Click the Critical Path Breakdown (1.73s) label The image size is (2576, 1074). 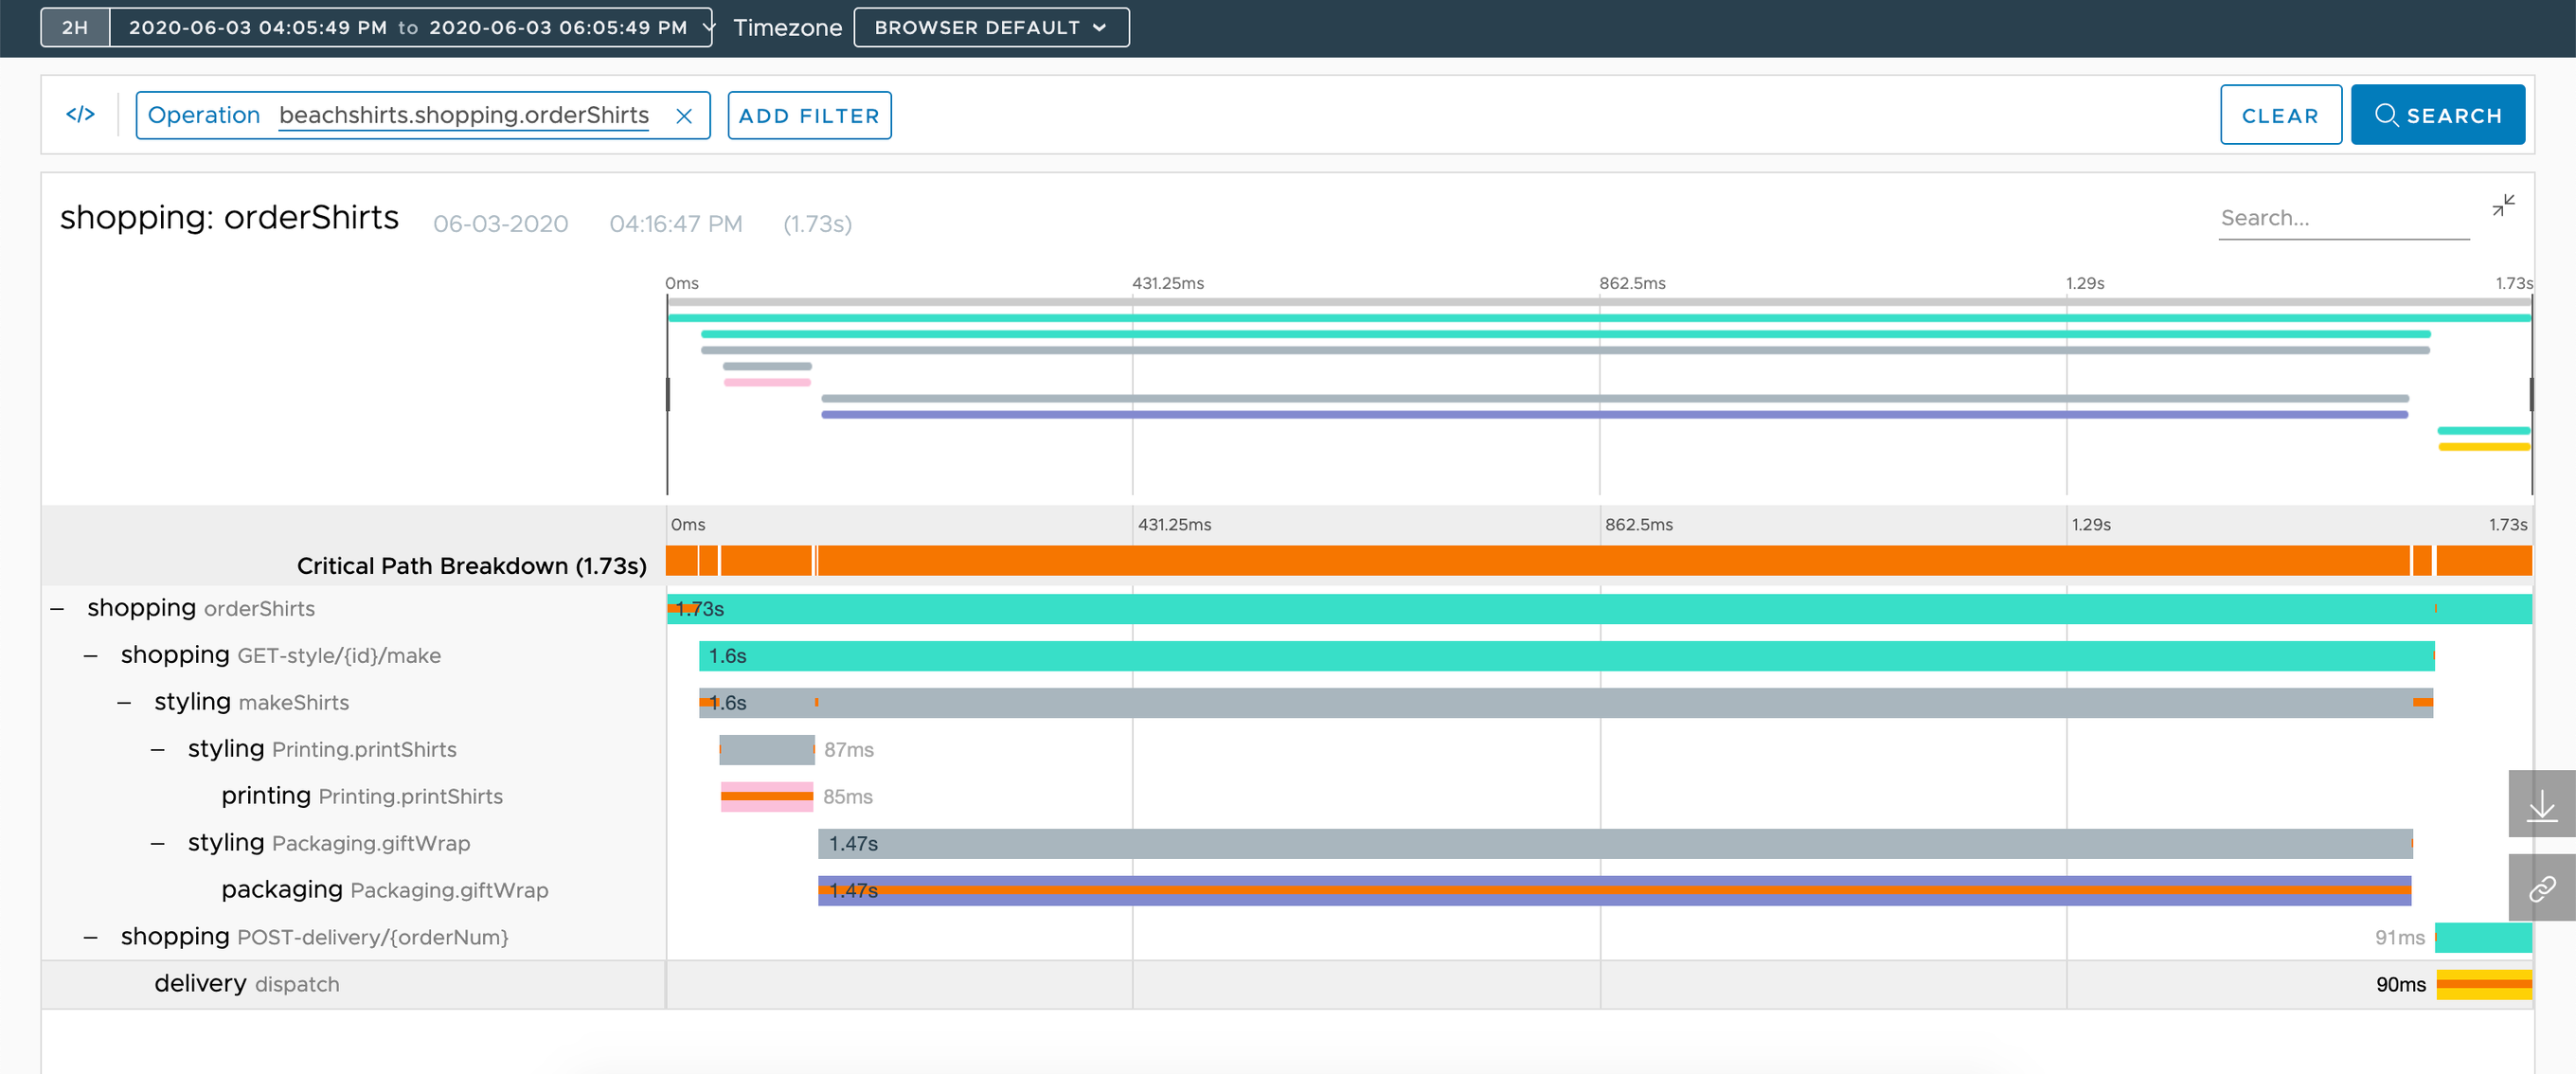click(471, 565)
